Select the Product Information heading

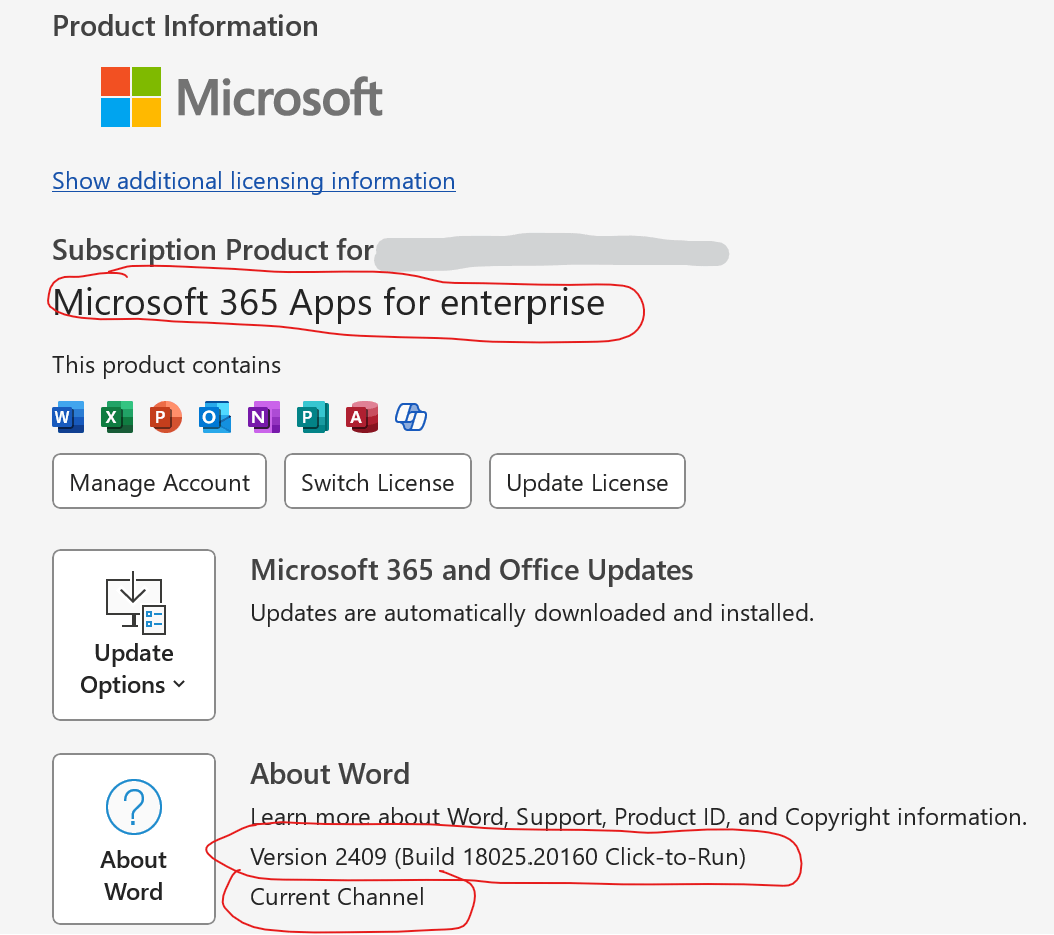pyautogui.click(x=186, y=26)
